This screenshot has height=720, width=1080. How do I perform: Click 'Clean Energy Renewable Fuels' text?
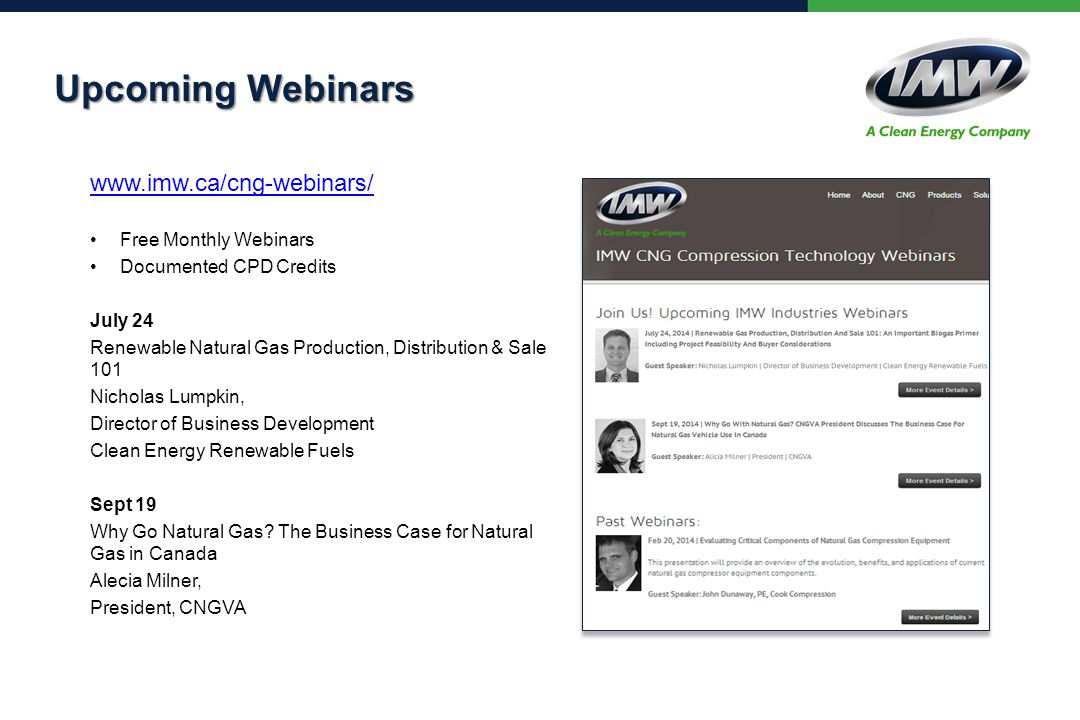(222, 451)
